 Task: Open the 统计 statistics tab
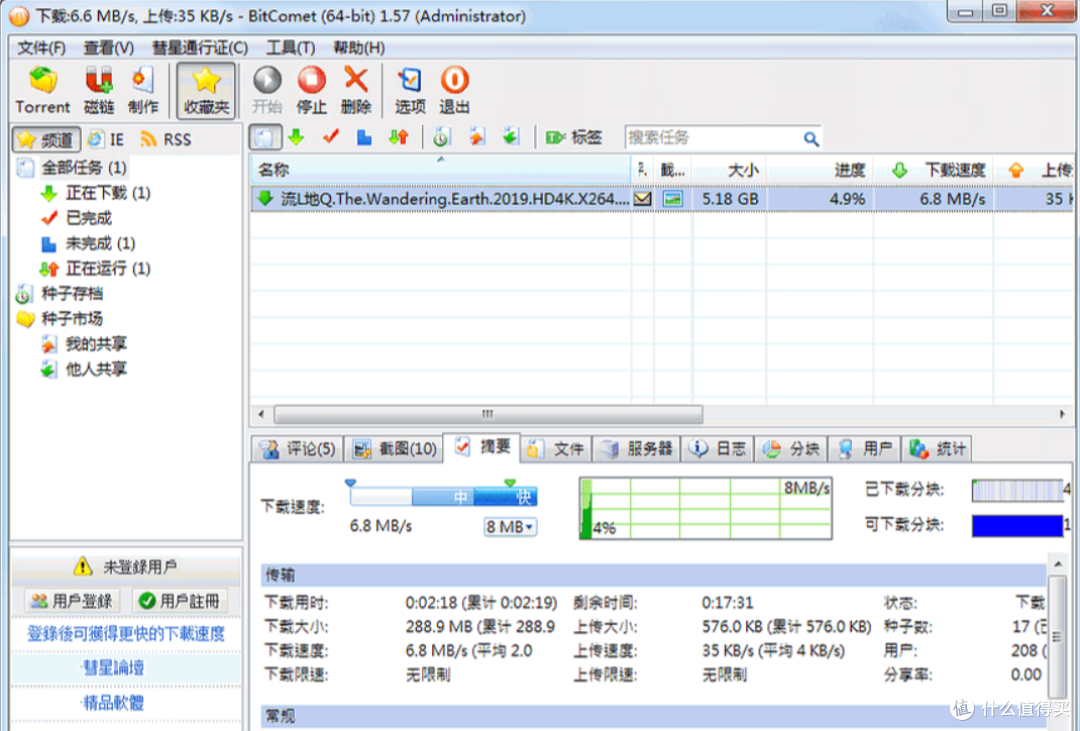click(x=937, y=449)
